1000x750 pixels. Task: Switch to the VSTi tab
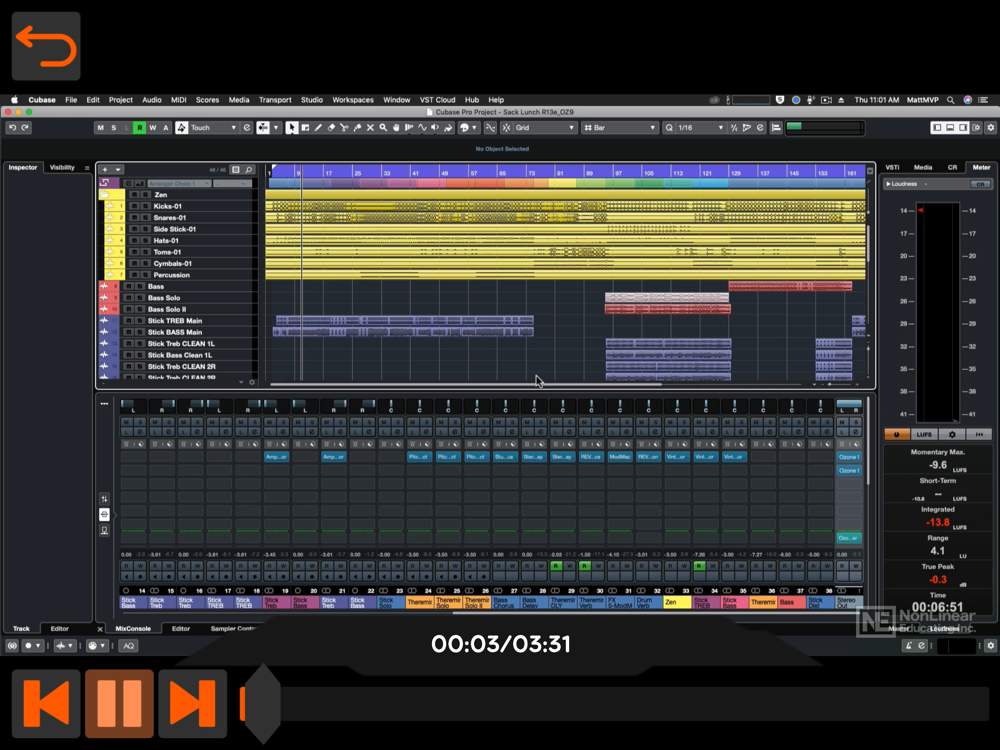point(892,168)
